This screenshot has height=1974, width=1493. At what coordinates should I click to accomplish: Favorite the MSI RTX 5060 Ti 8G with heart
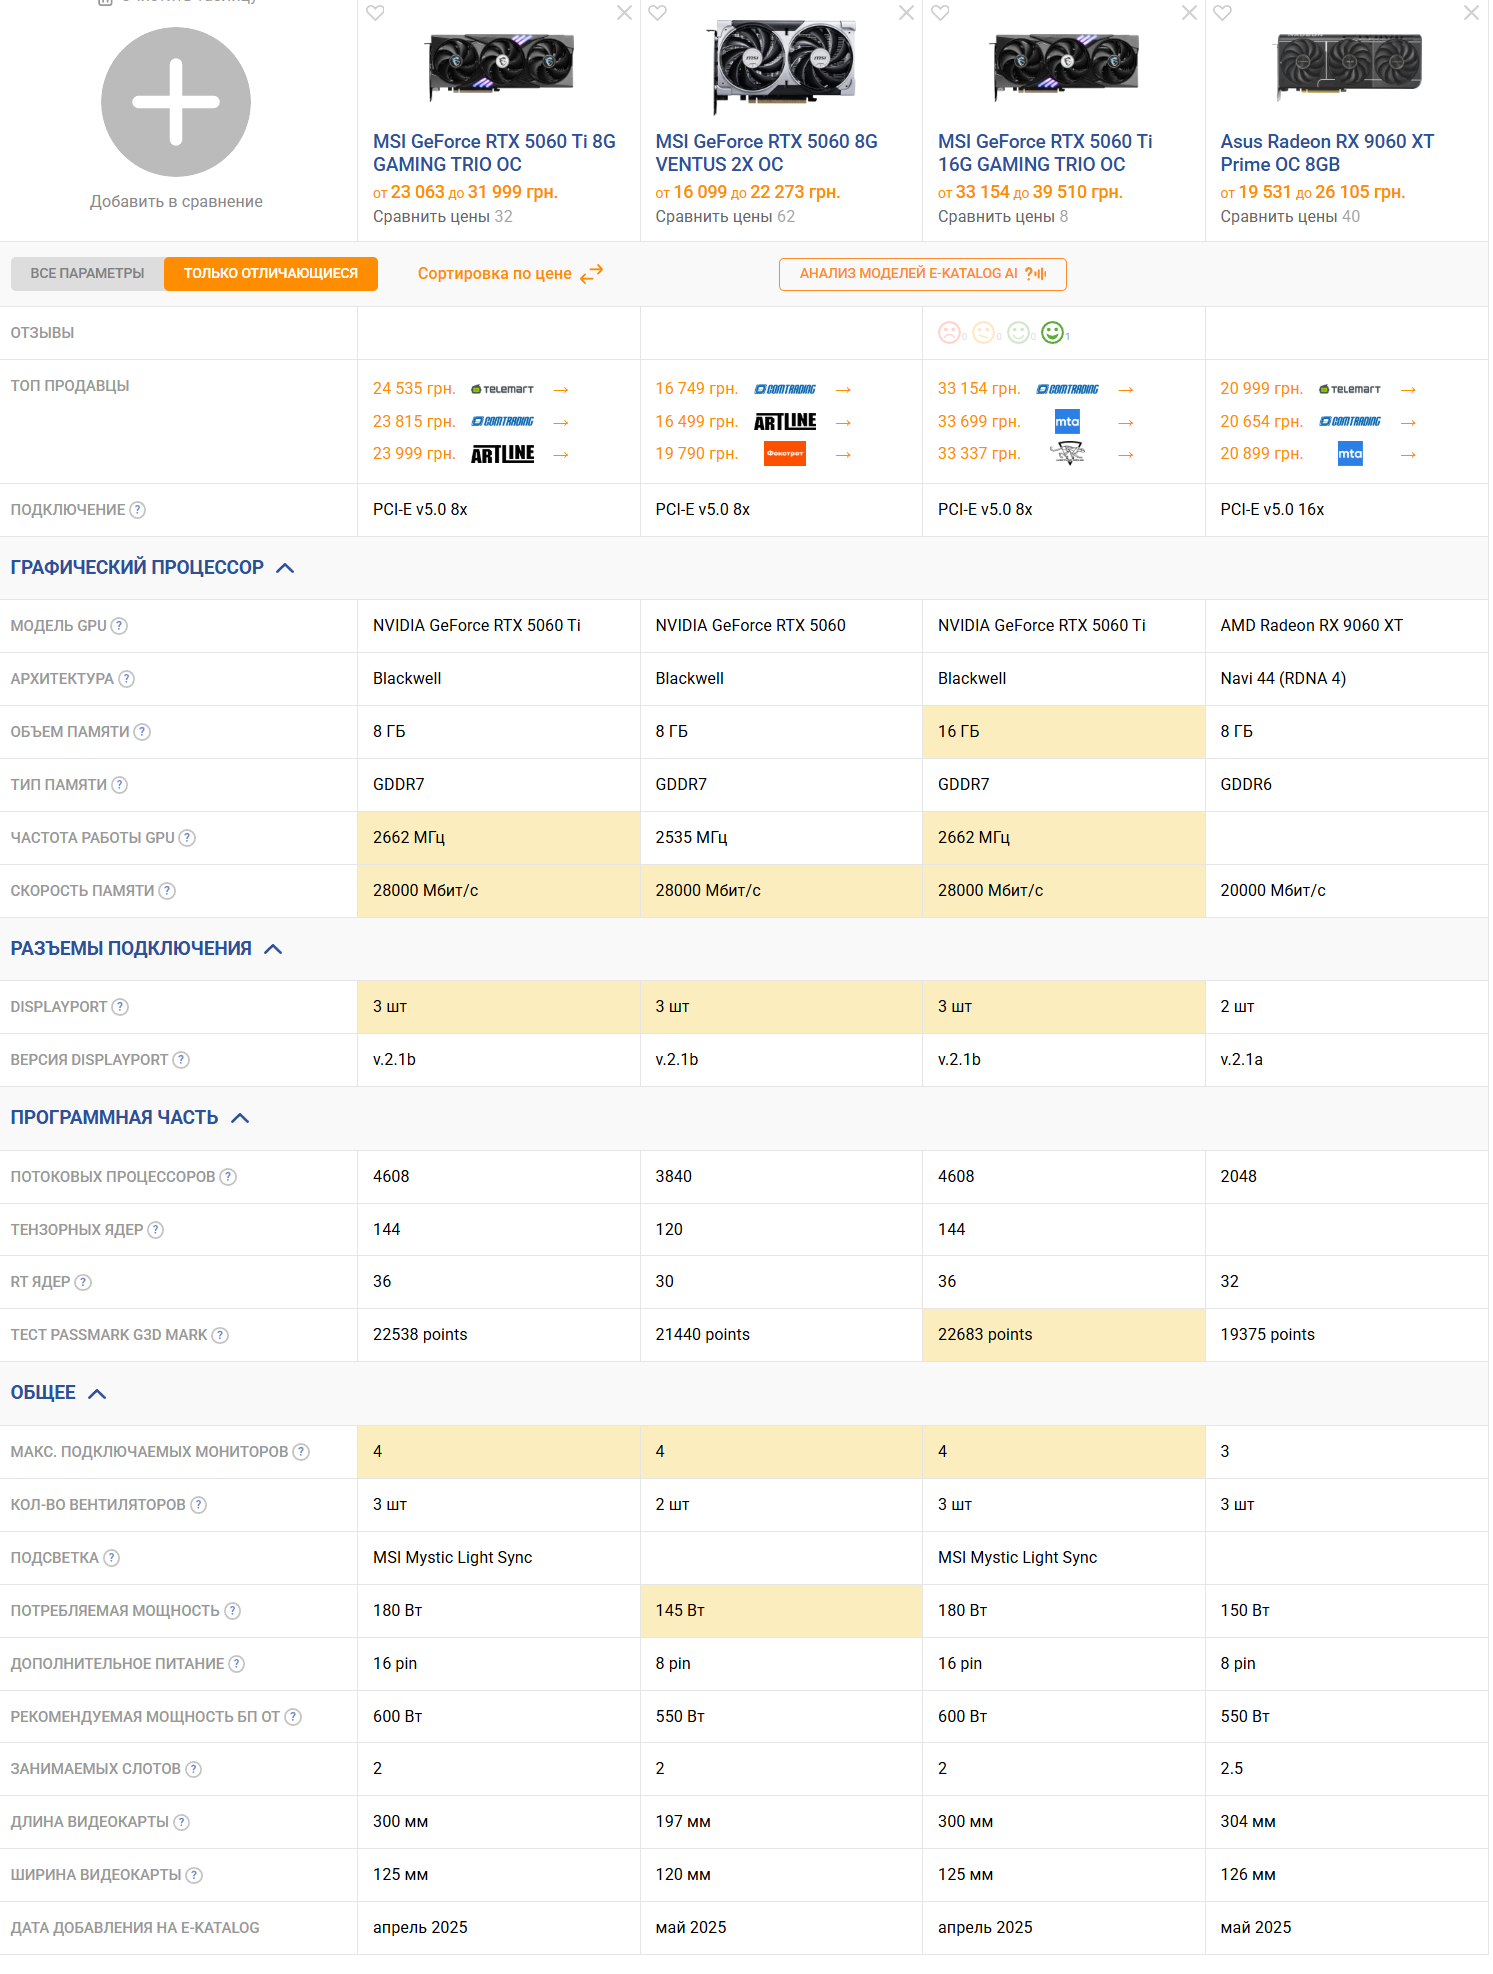coord(375,13)
